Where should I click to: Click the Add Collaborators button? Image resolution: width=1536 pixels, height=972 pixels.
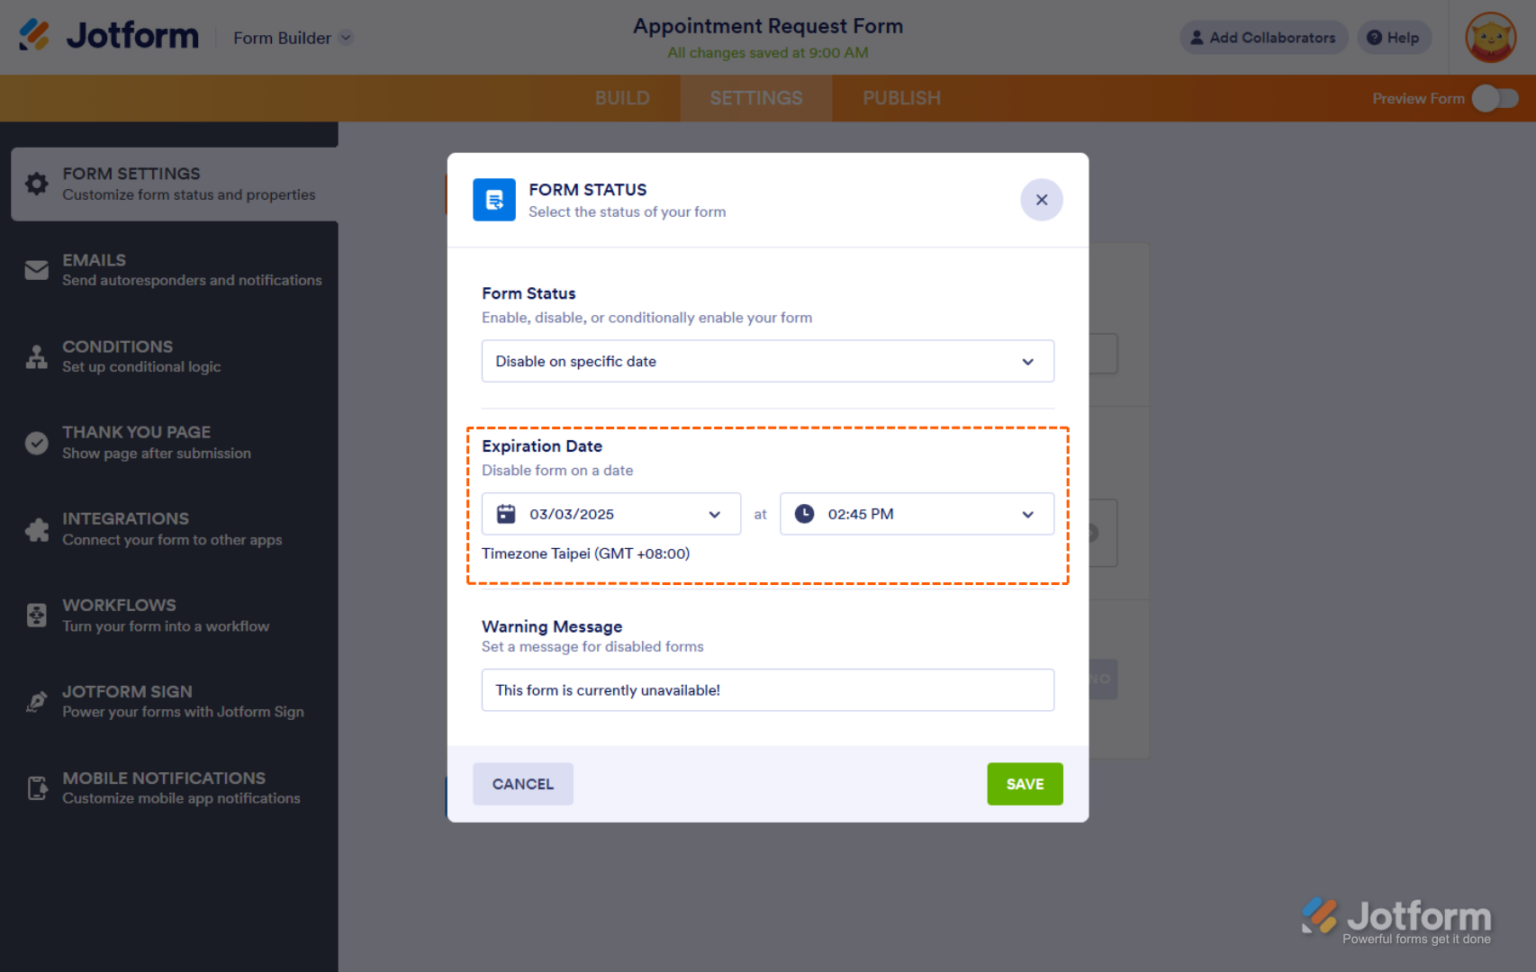1263,37
